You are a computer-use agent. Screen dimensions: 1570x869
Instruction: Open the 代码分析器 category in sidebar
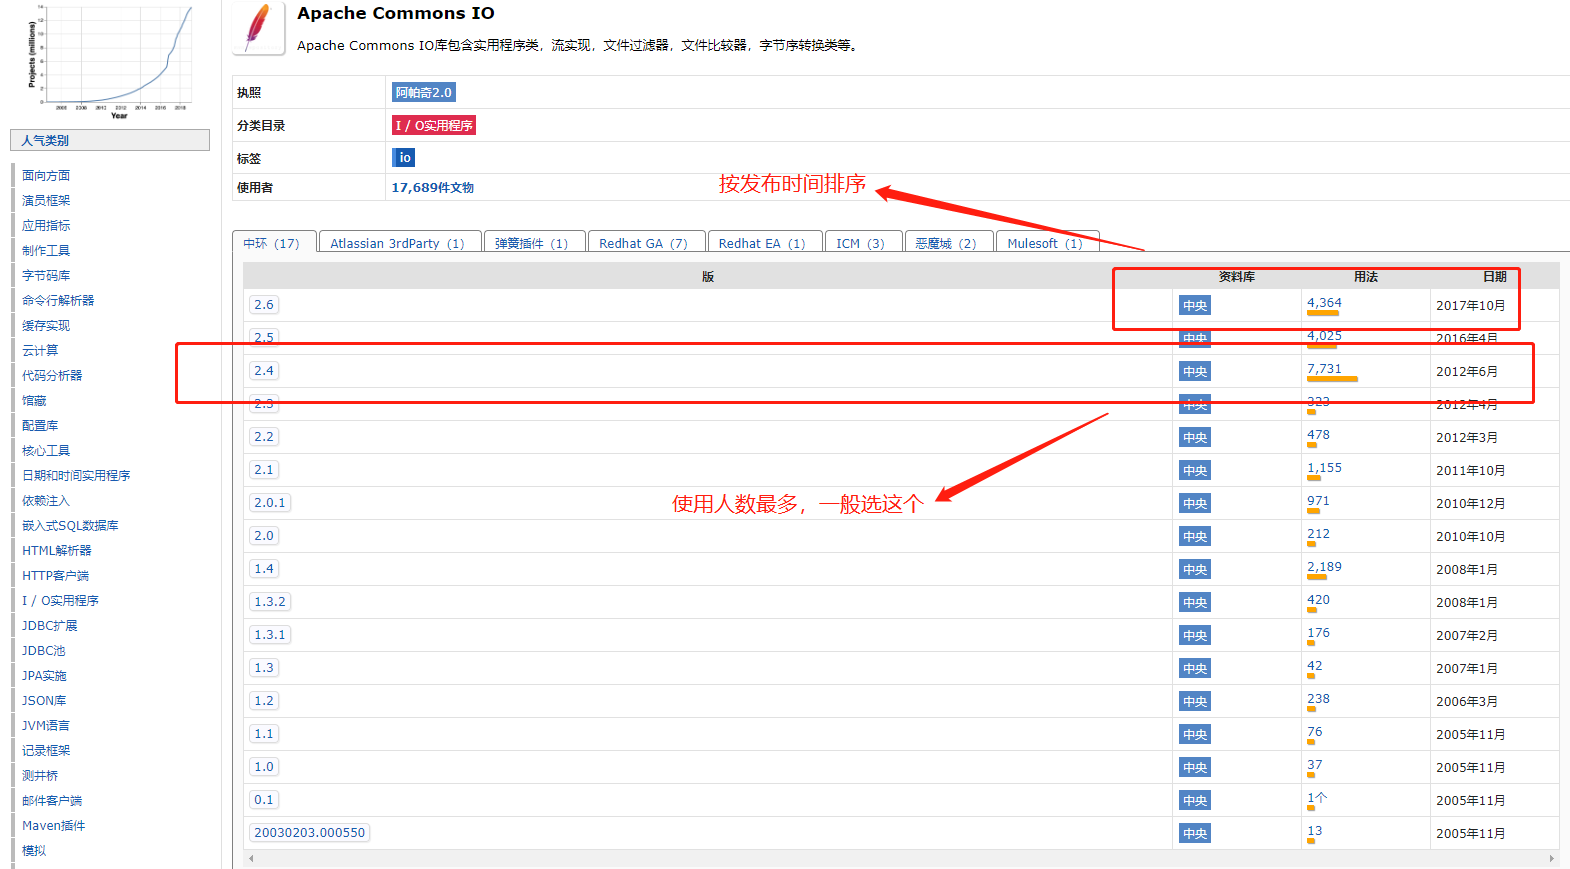(x=52, y=375)
